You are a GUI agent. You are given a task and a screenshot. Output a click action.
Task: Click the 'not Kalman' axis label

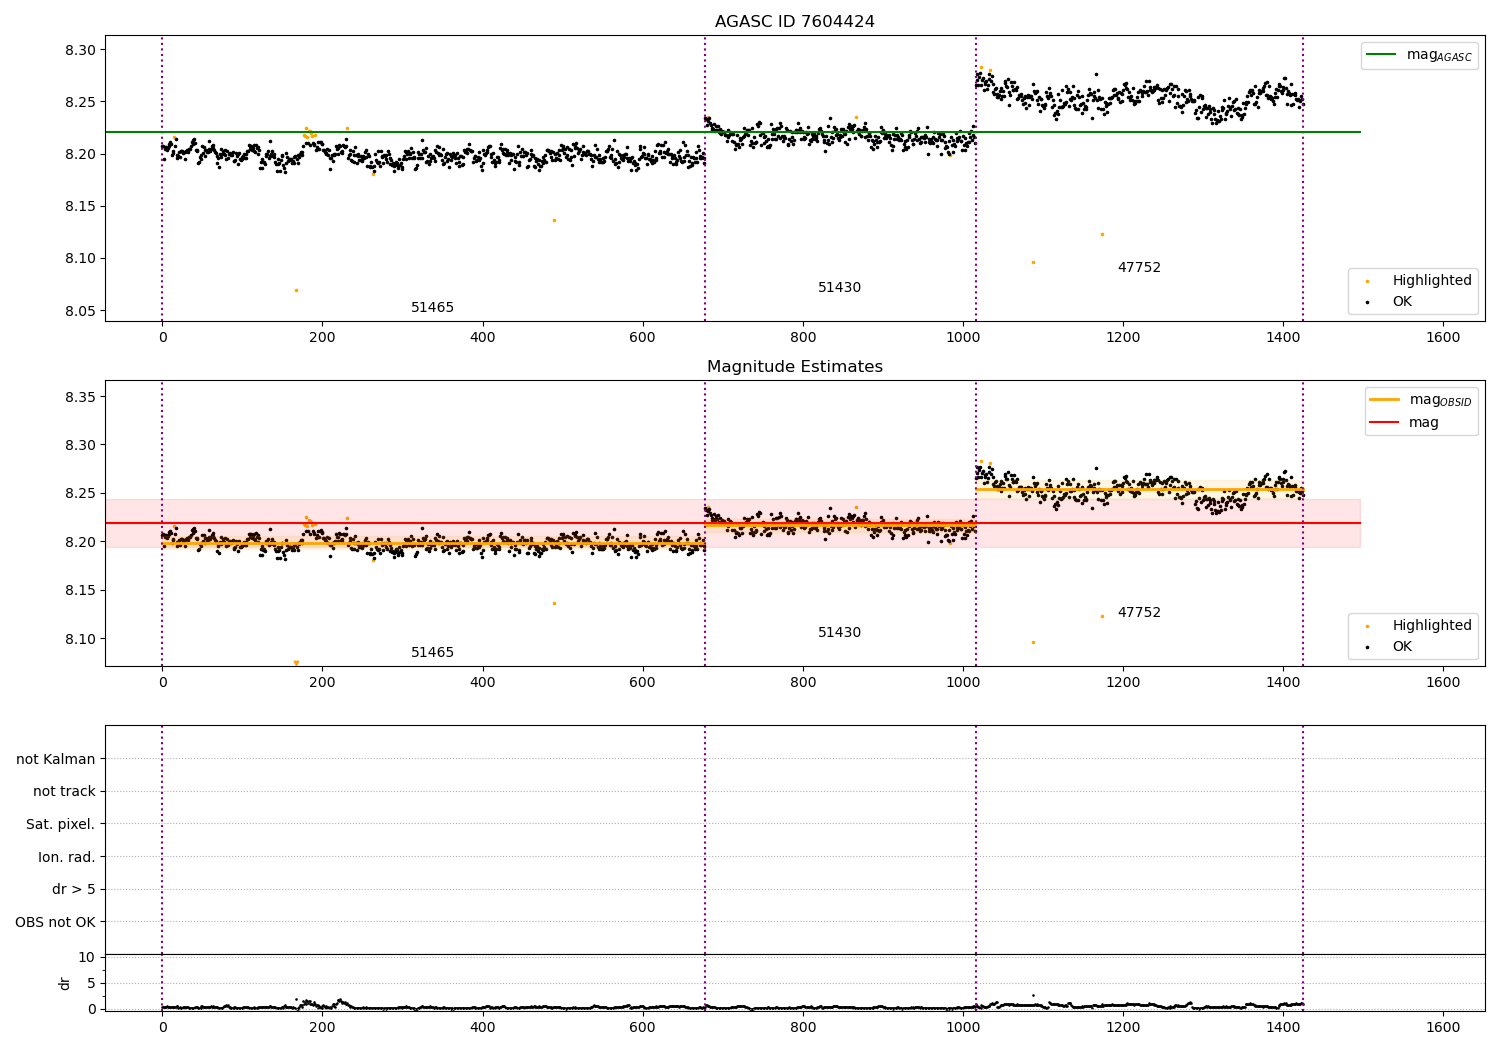(x=56, y=760)
